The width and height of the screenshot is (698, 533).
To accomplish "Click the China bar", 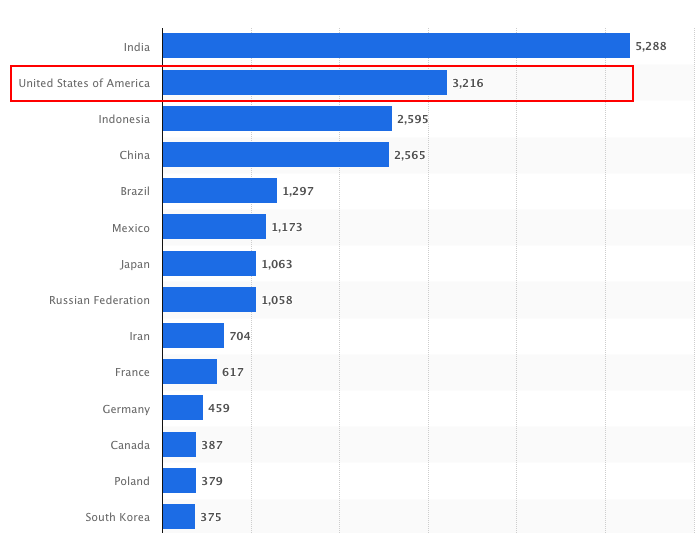I will pyautogui.click(x=276, y=155).
